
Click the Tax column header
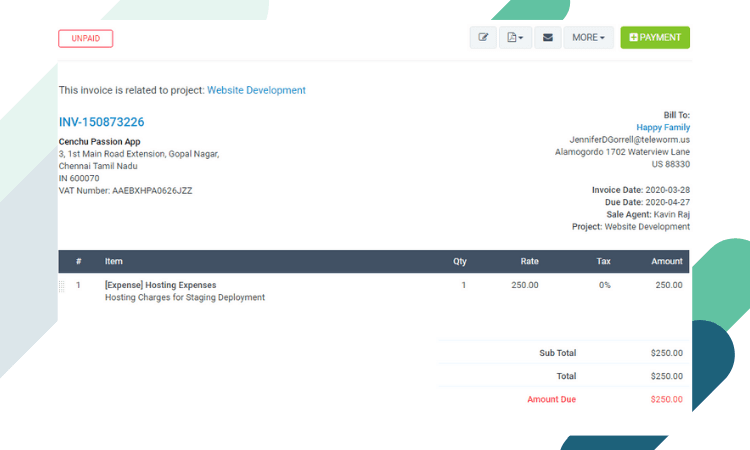603,261
